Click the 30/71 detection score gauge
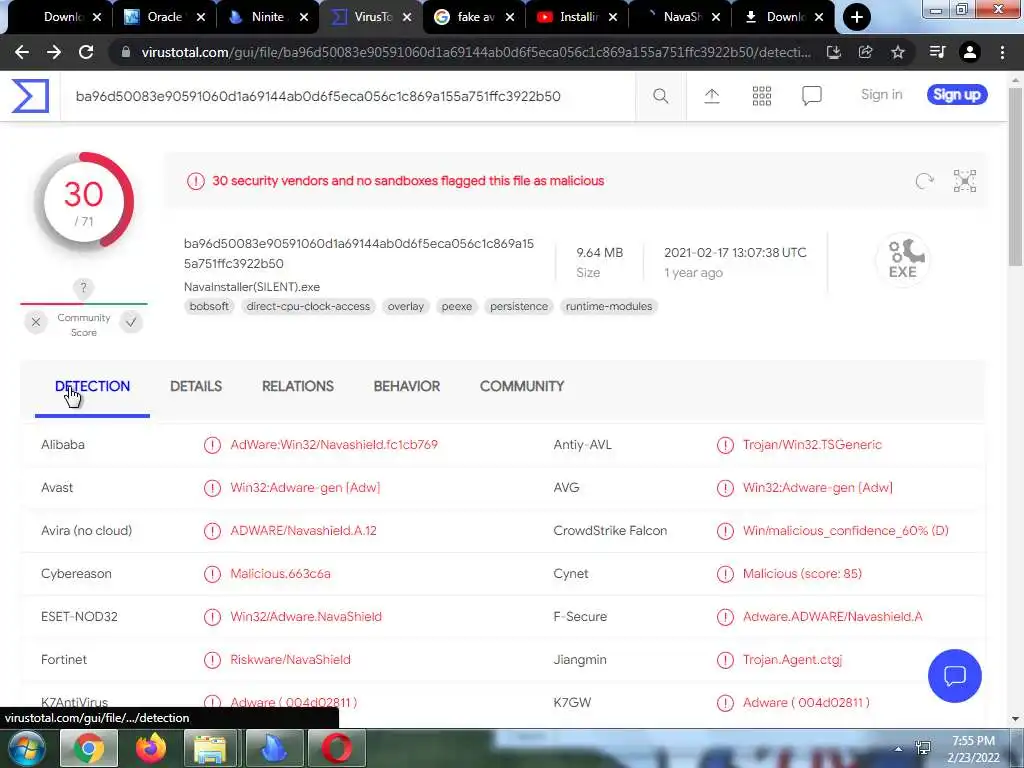Image resolution: width=1024 pixels, height=768 pixels. (x=84, y=202)
